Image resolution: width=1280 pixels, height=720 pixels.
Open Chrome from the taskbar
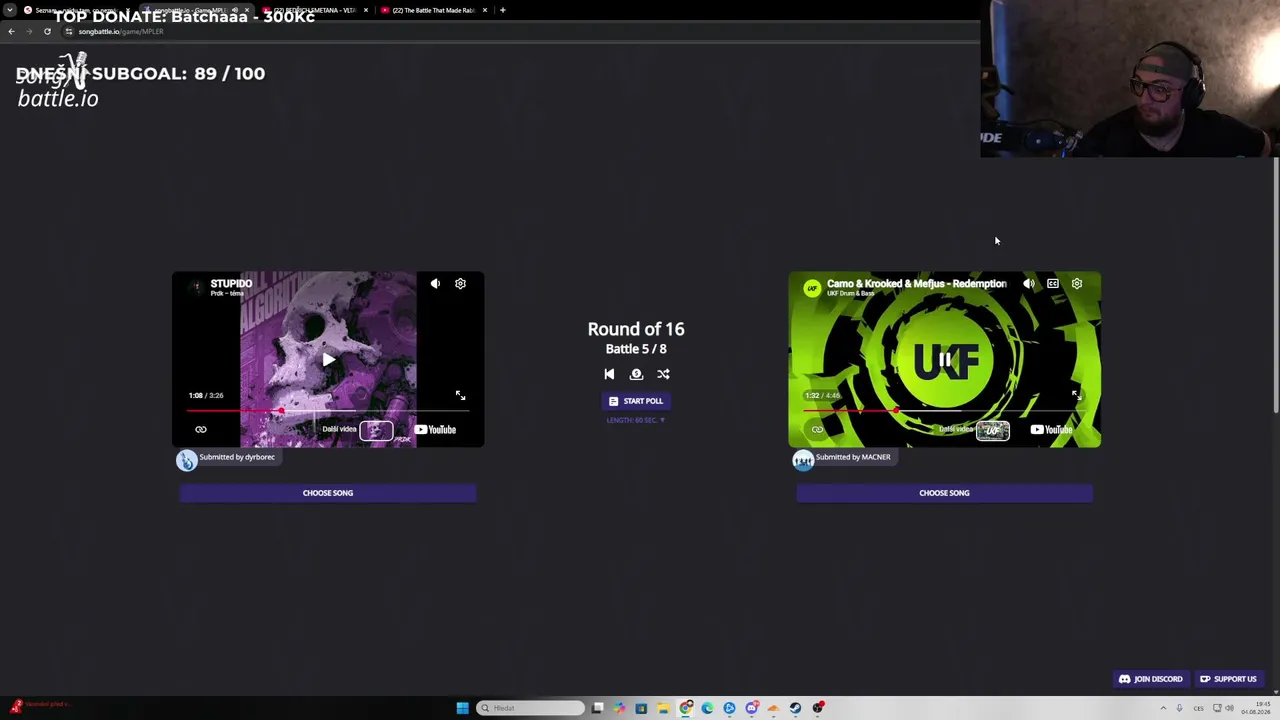click(685, 708)
